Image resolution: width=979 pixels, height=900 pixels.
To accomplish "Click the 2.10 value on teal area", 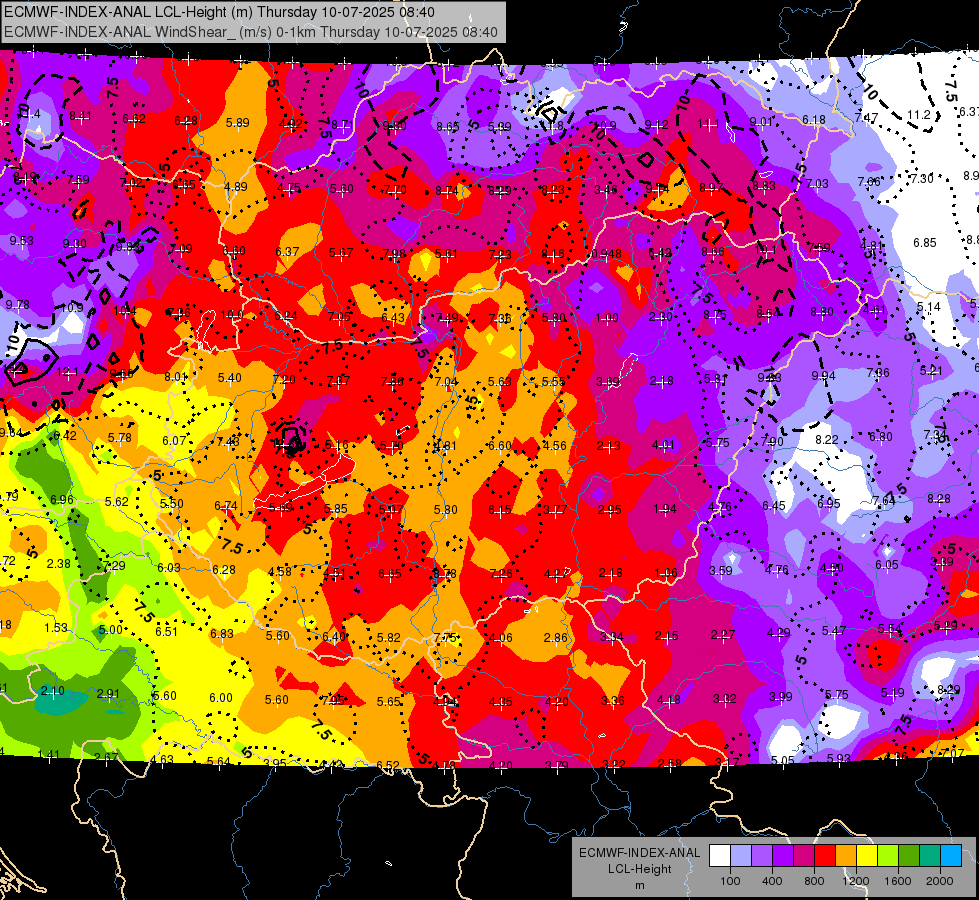I will pyautogui.click(x=52, y=691).
